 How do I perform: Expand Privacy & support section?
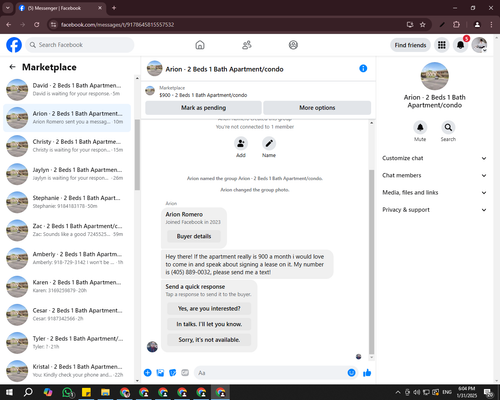click(434, 210)
